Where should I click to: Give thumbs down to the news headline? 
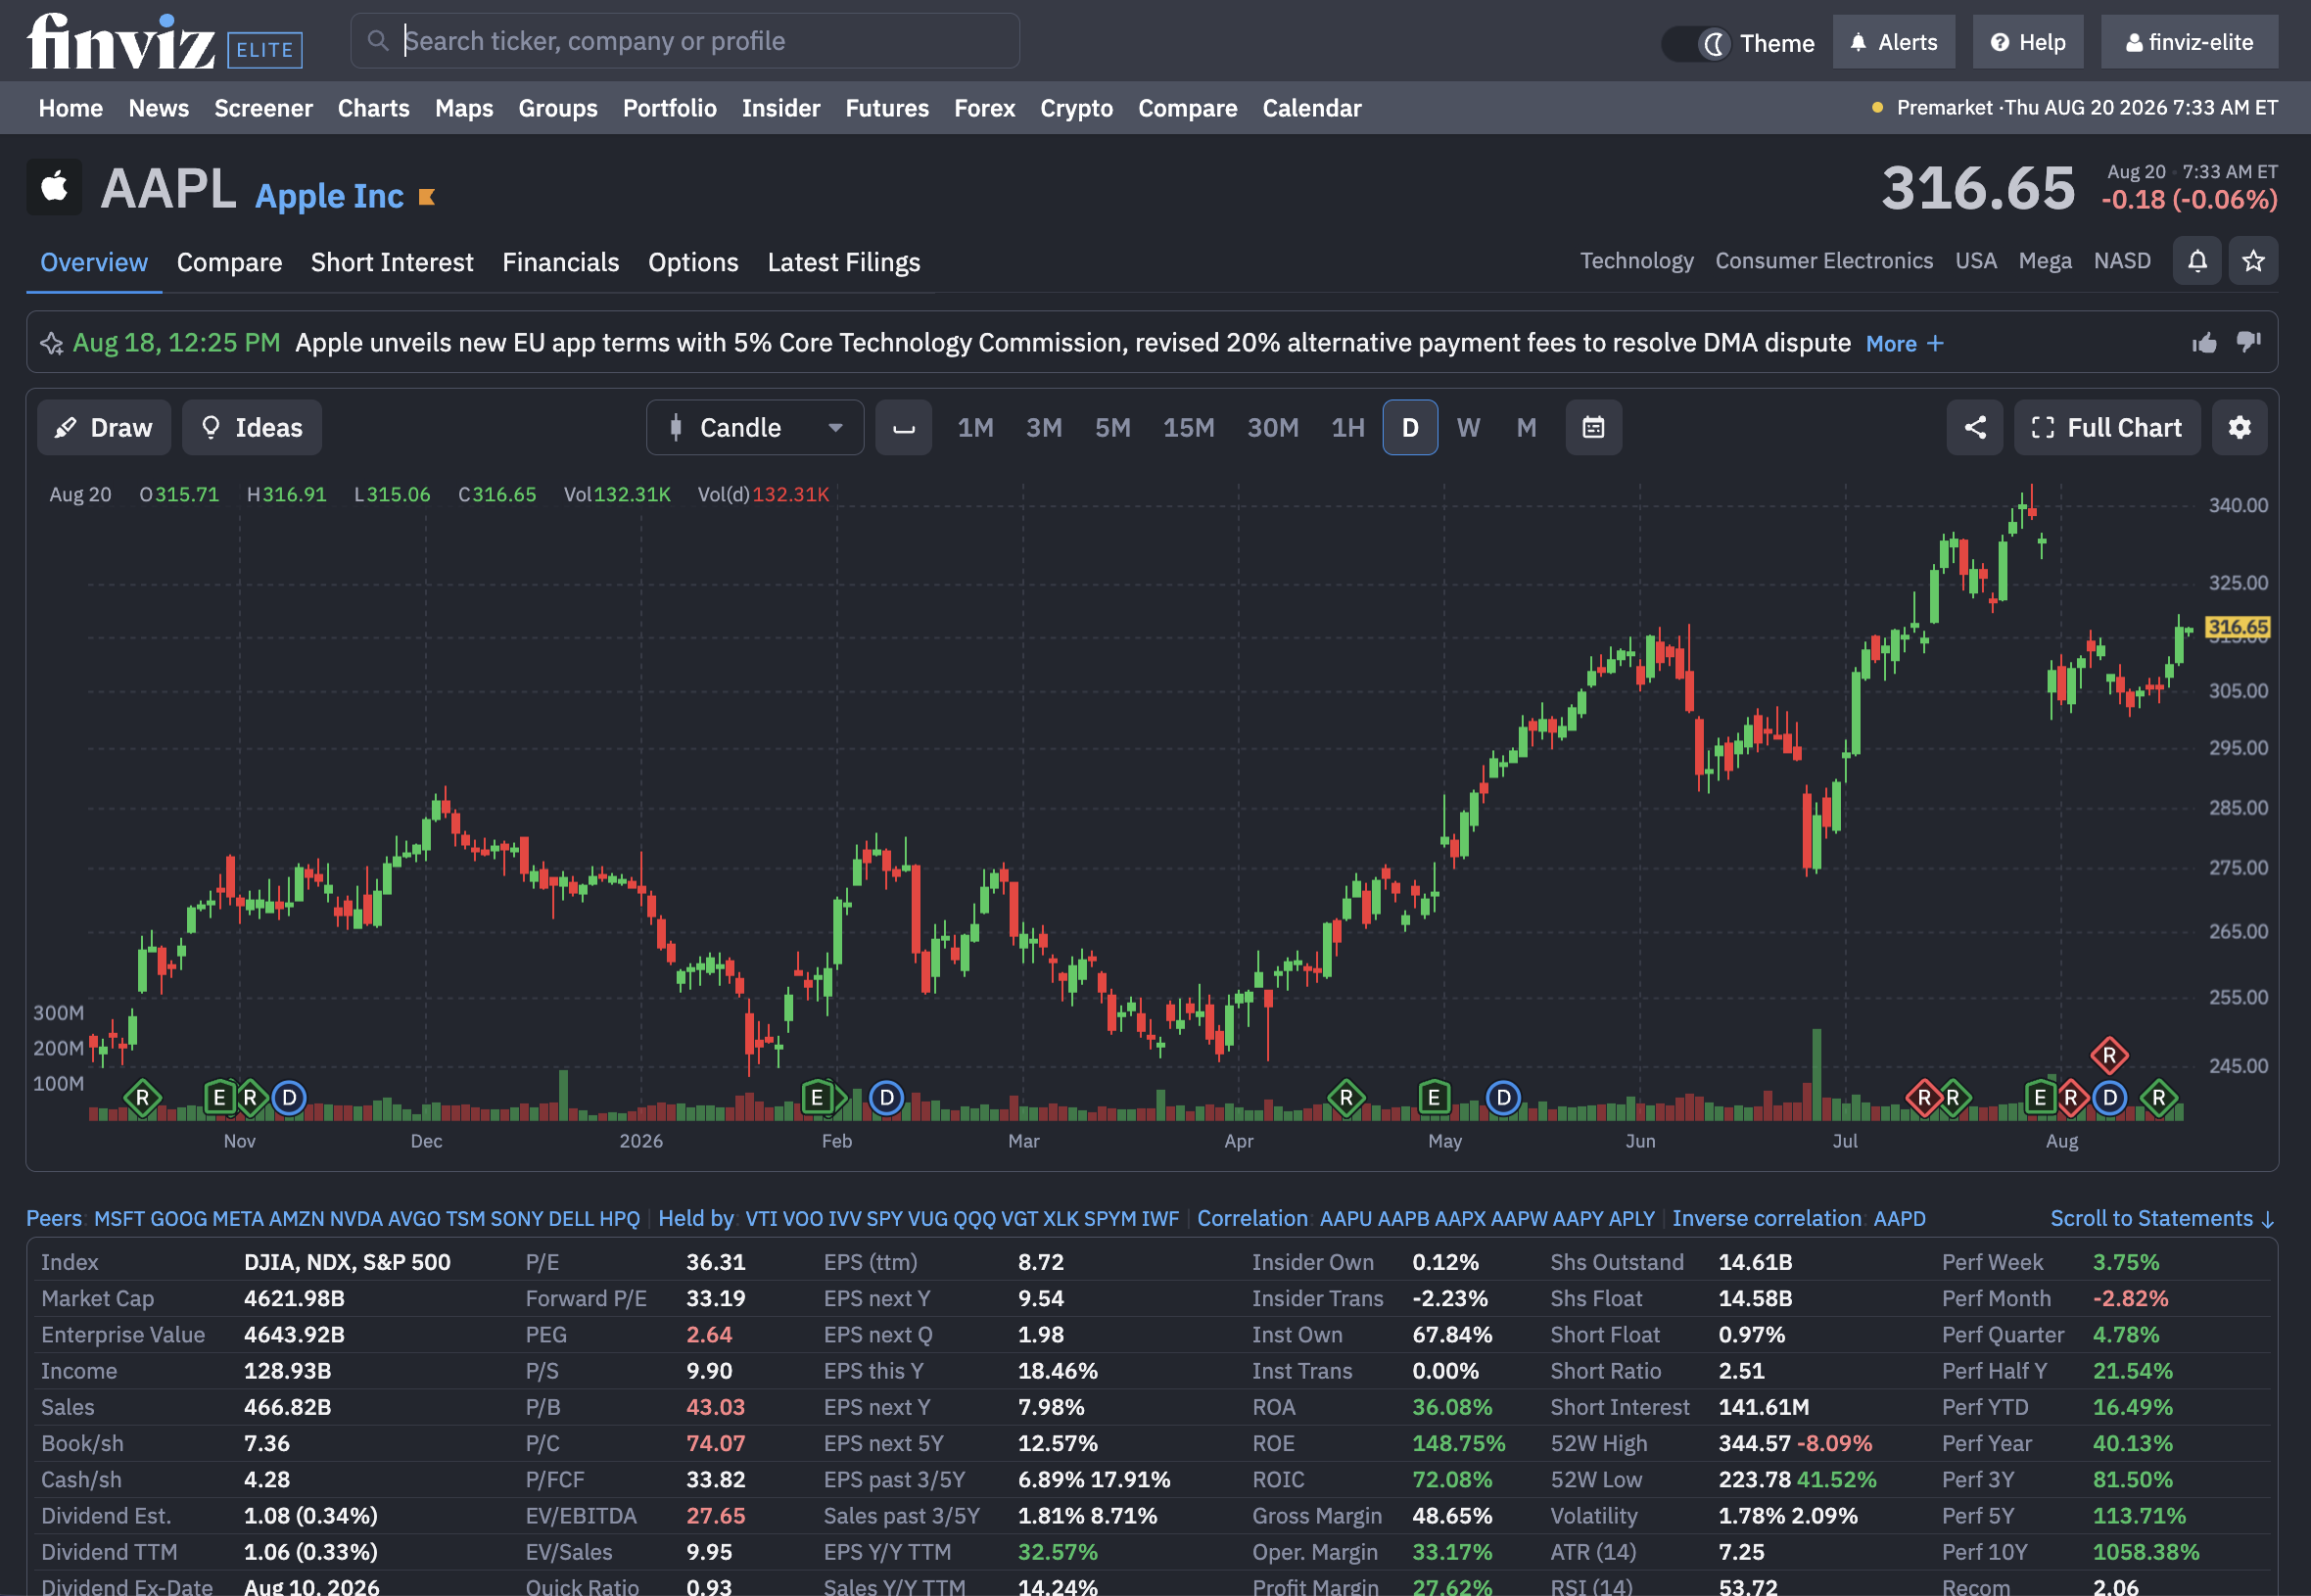2248,343
